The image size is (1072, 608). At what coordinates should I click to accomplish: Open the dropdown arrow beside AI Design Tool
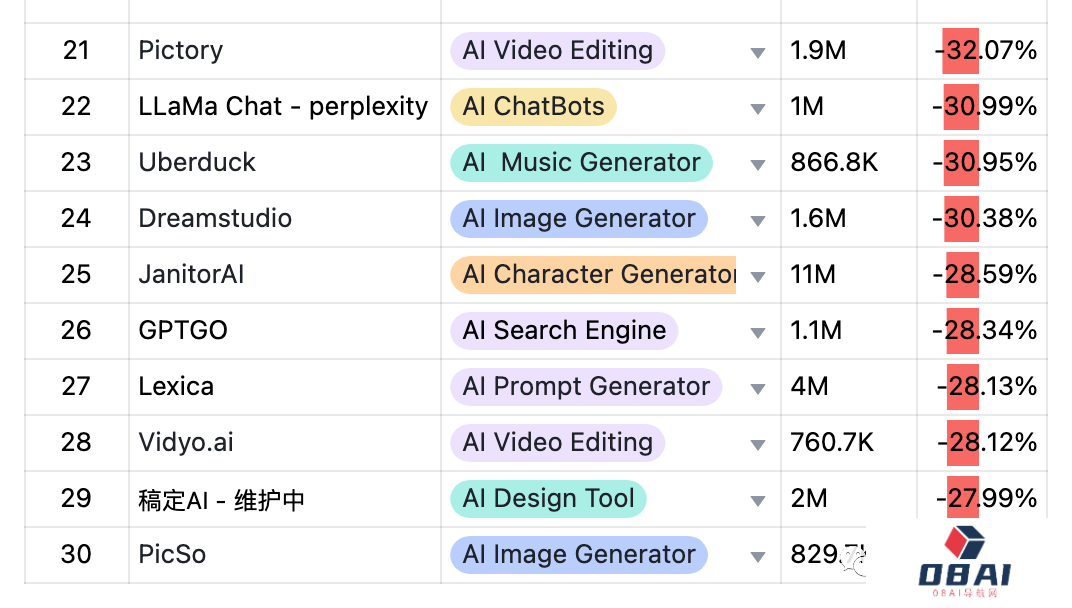click(x=758, y=501)
